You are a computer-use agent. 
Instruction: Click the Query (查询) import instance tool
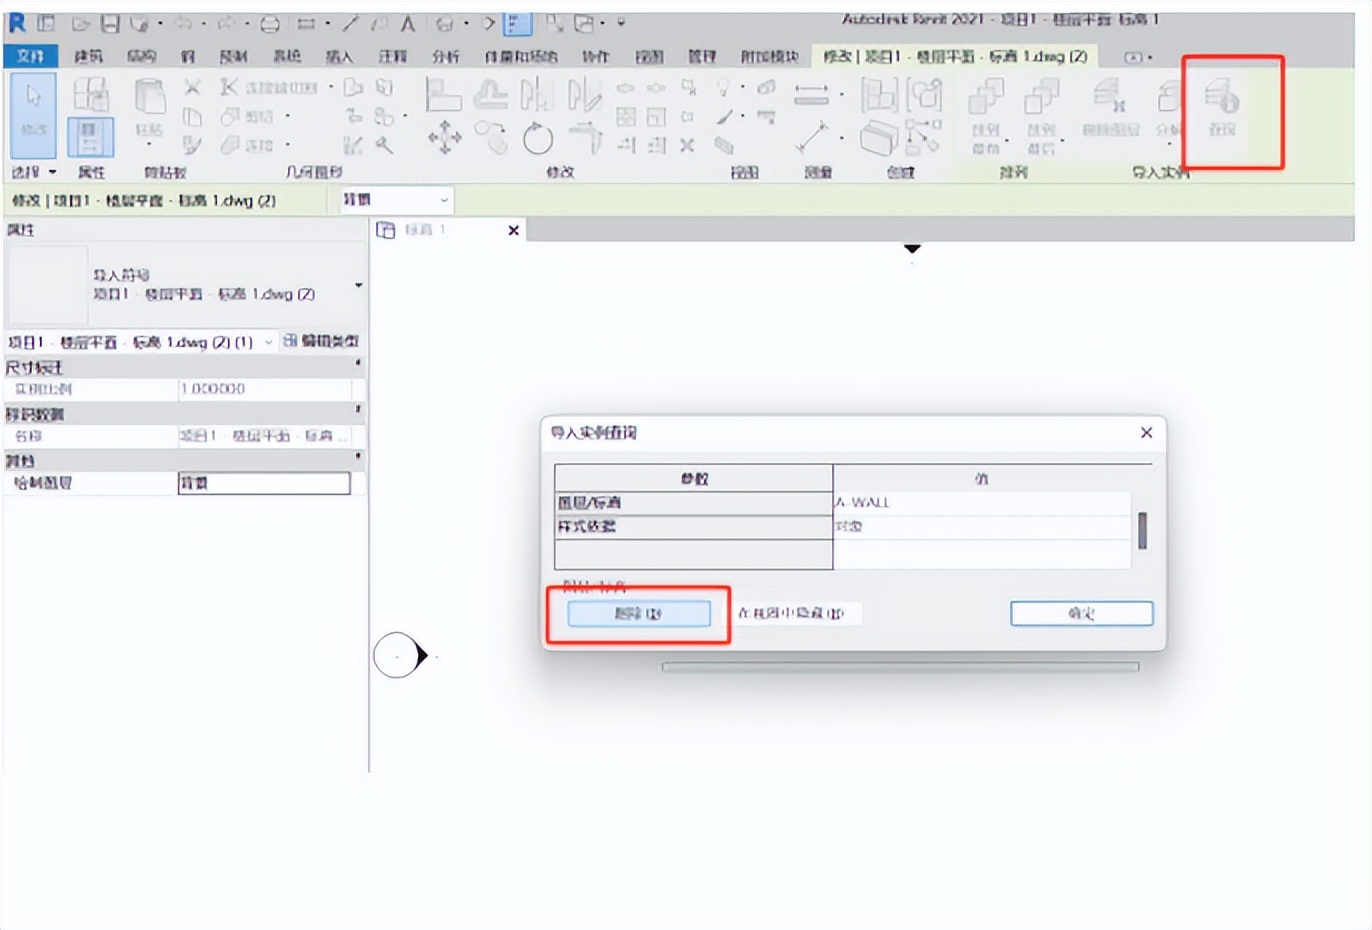tap(1221, 108)
